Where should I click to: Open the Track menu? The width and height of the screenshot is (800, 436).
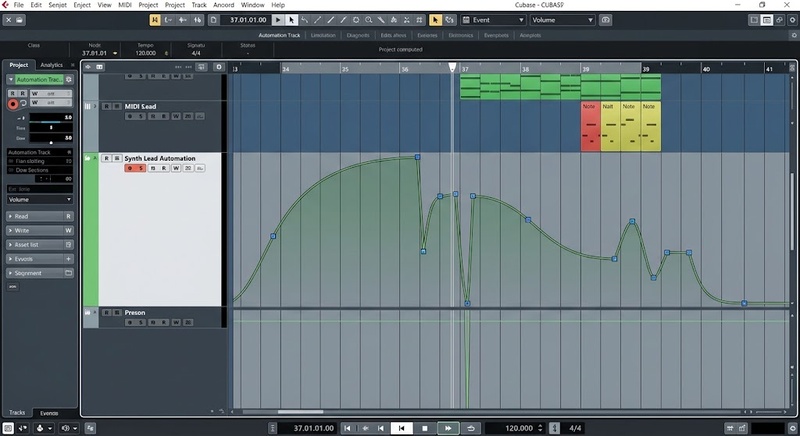tap(199, 5)
